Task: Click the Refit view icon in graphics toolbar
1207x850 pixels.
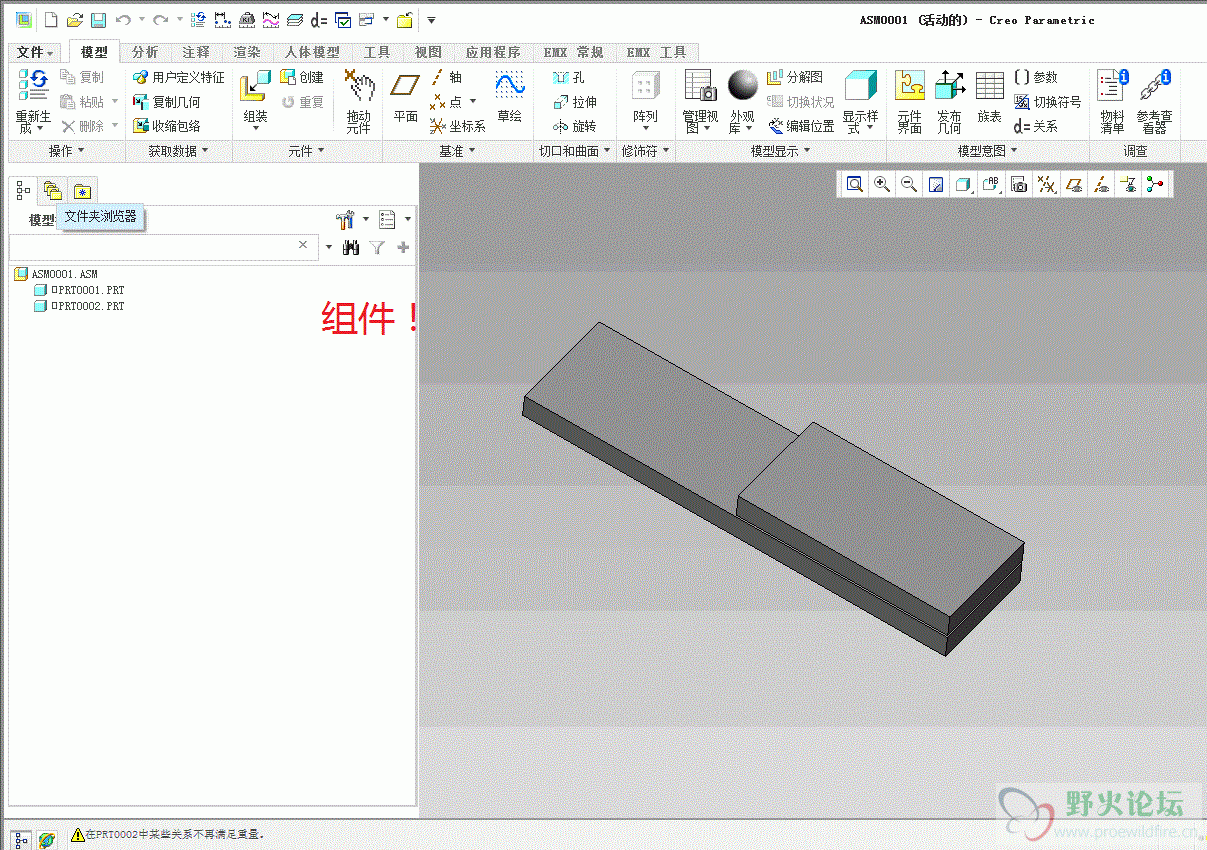Action: point(854,184)
